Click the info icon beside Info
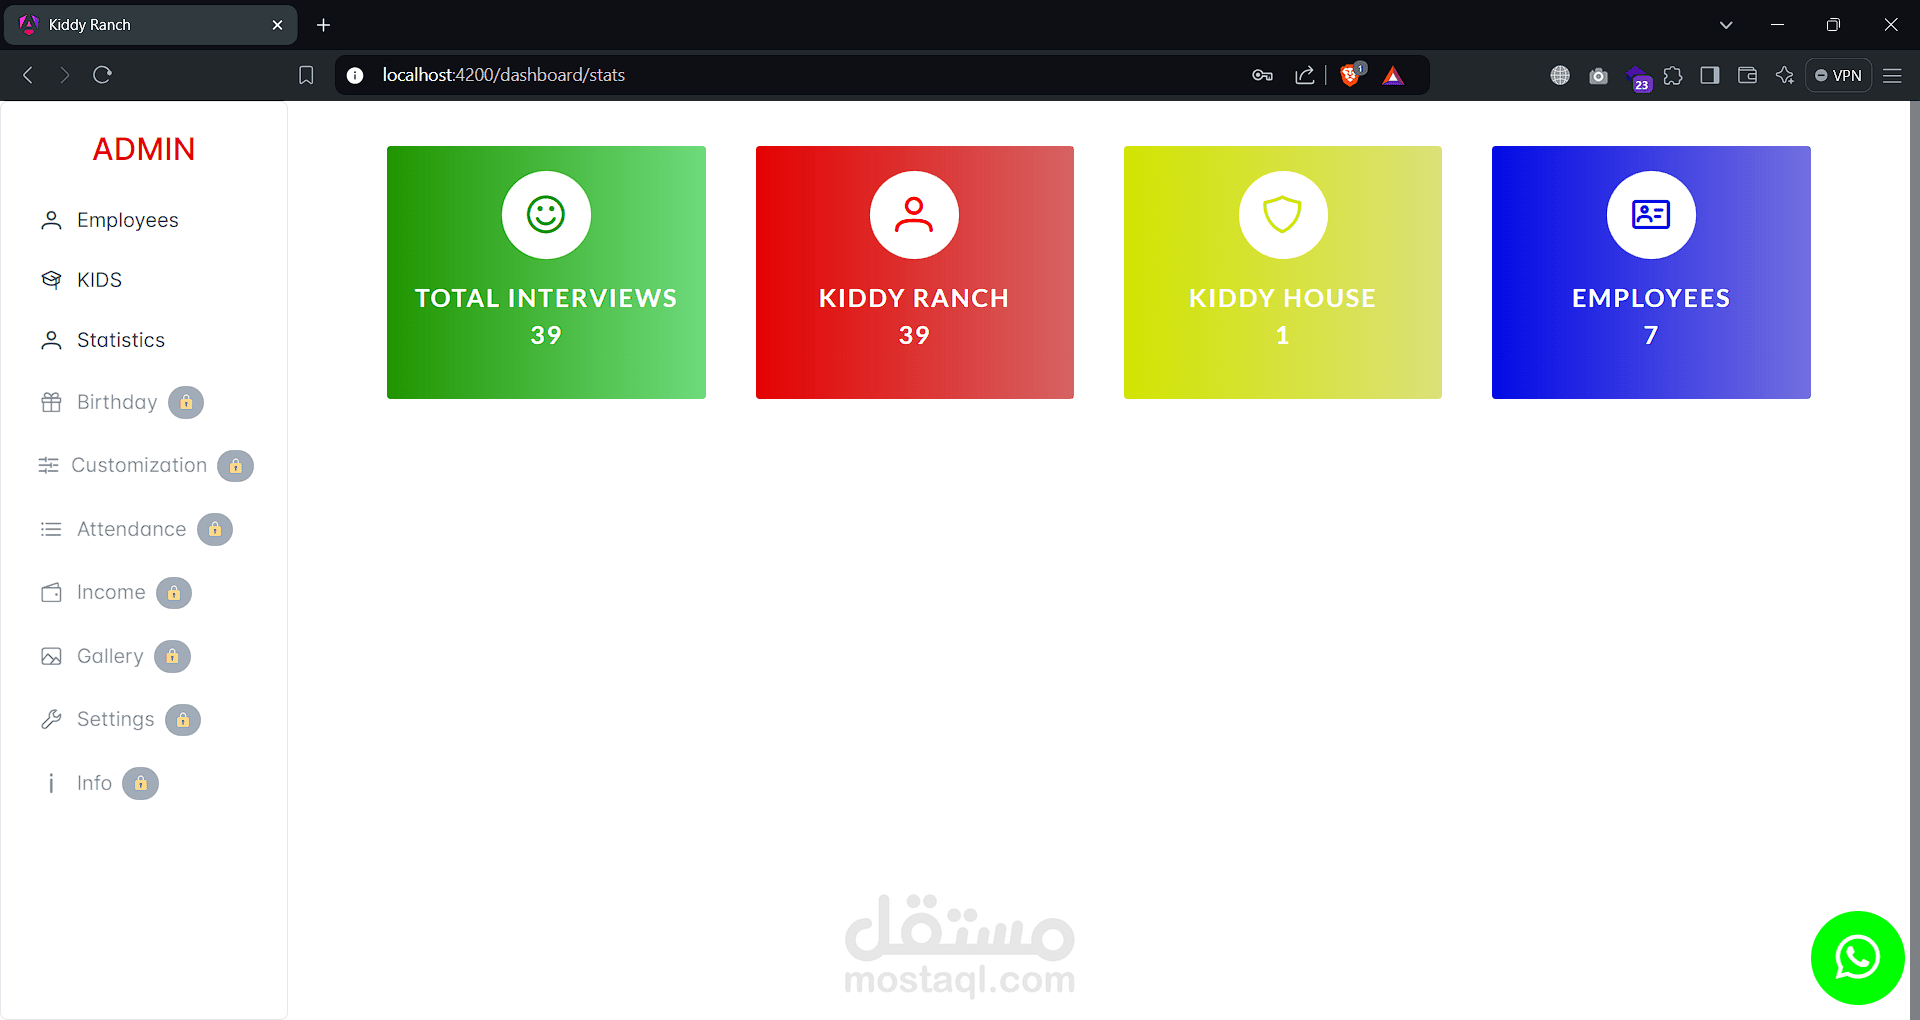This screenshot has height=1020, width=1920. click(51, 783)
